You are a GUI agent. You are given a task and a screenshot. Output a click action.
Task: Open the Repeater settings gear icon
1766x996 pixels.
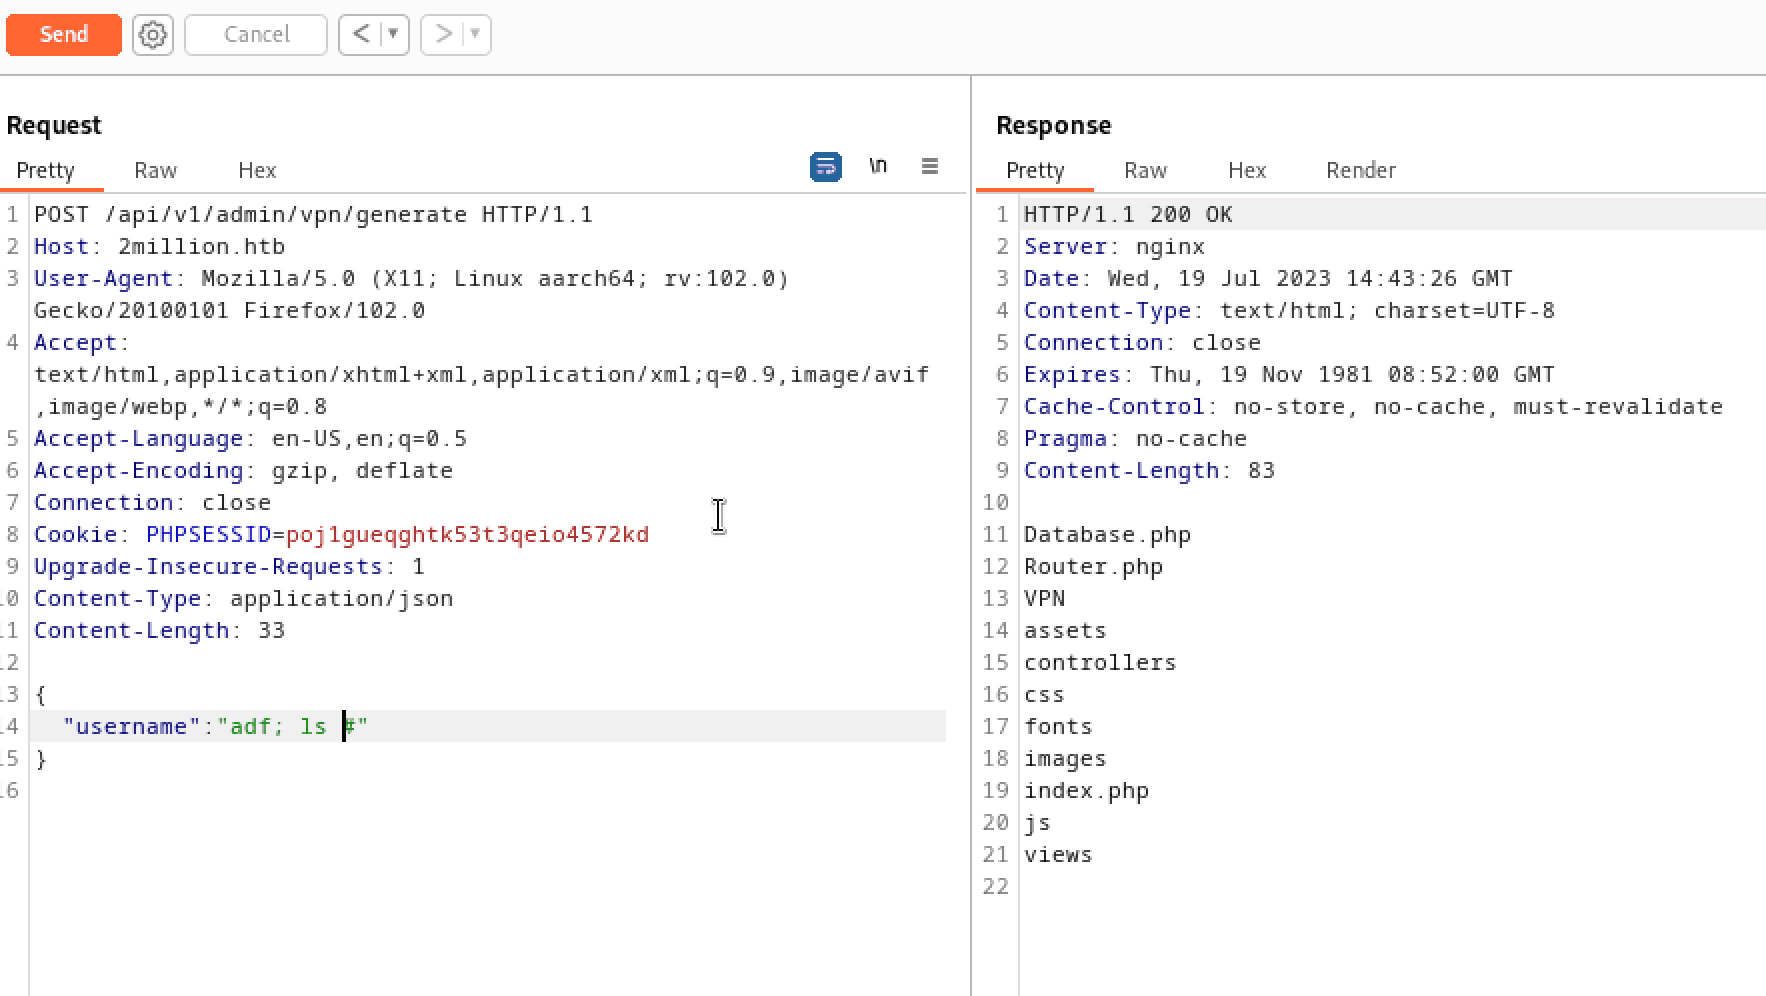click(x=152, y=34)
